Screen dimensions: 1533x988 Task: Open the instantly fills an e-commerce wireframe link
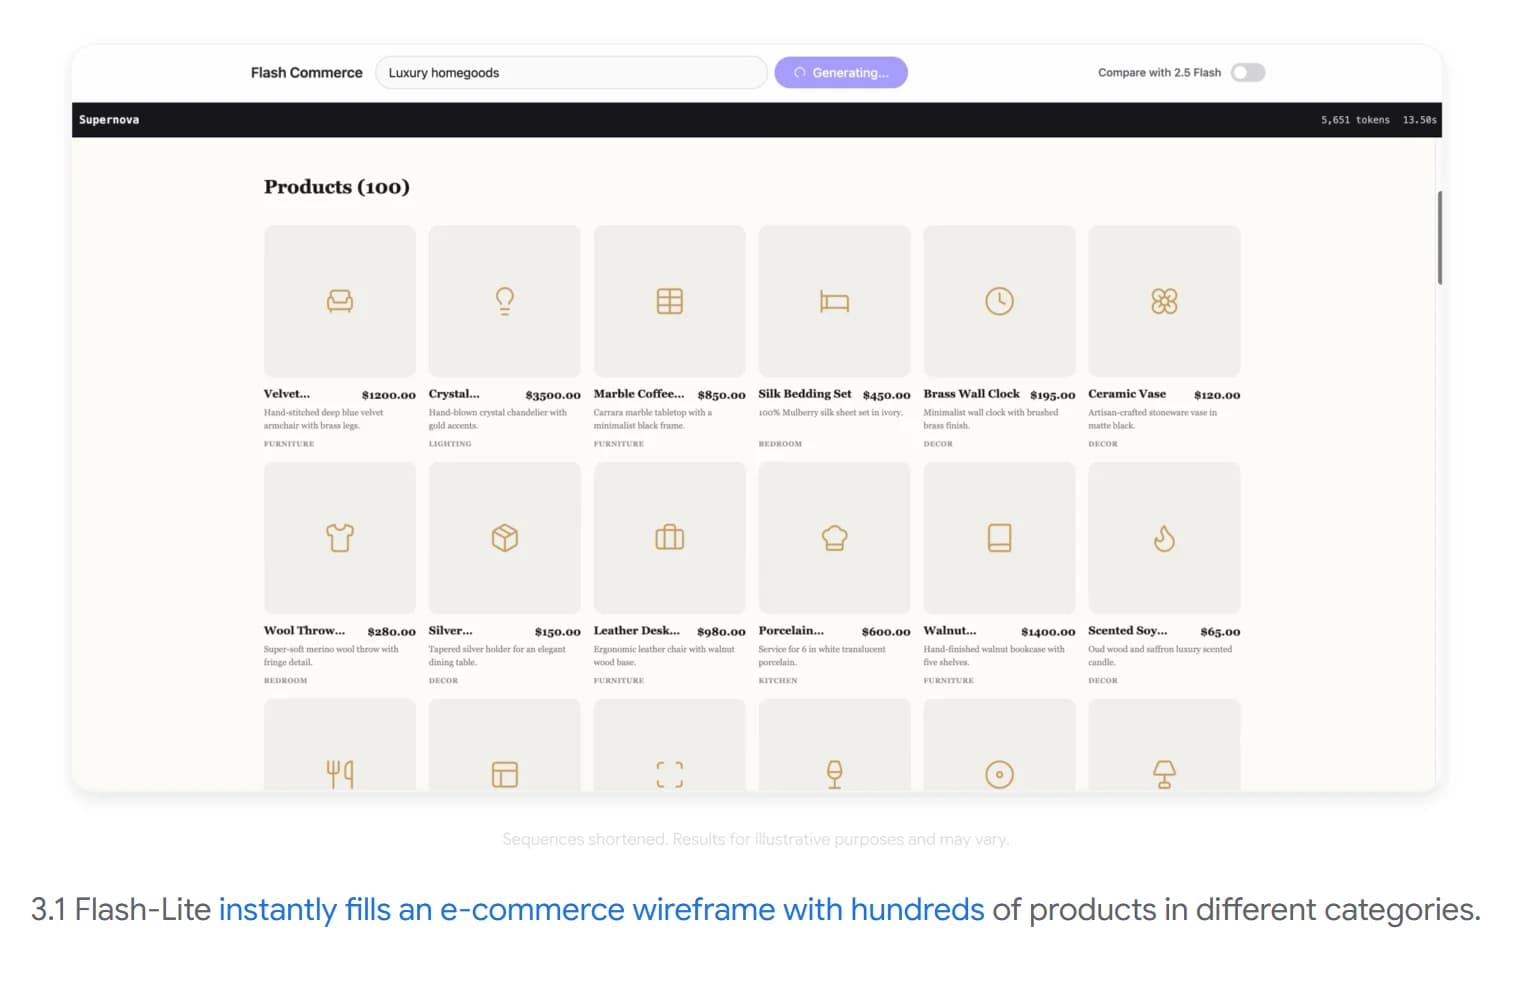pos(601,910)
